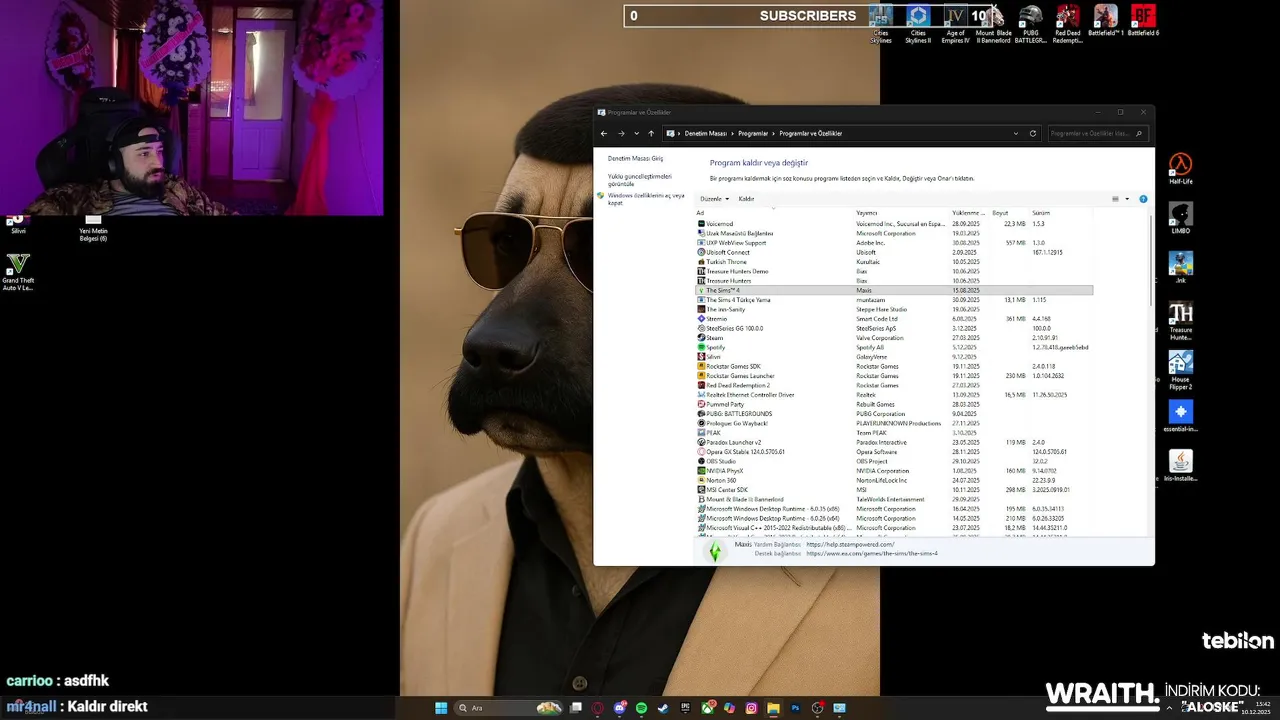
Task: Open Cities Skylines II desktop shortcut
Action: click(918, 25)
